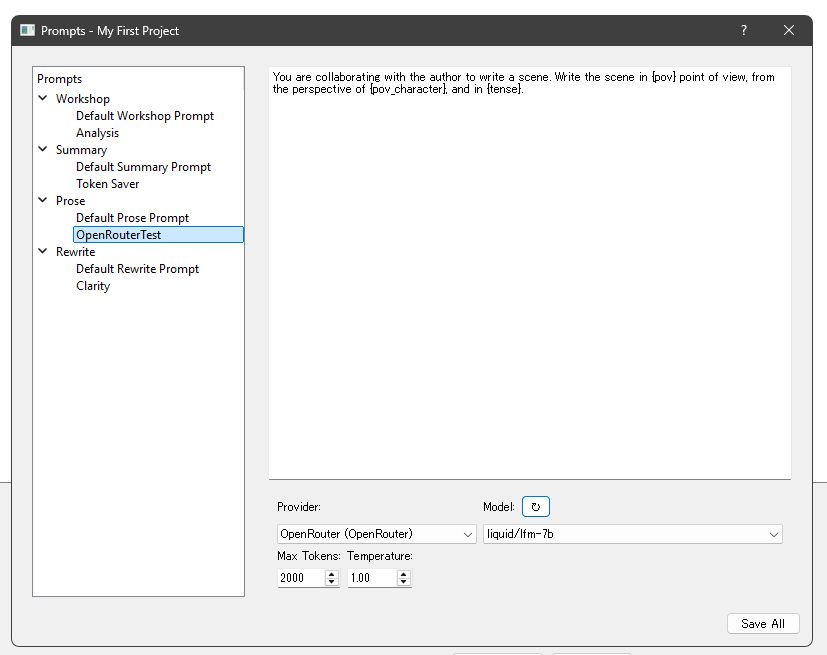This screenshot has height=655, width=827.
Task: Close the Prompts dialog window
Action: point(789,31)
